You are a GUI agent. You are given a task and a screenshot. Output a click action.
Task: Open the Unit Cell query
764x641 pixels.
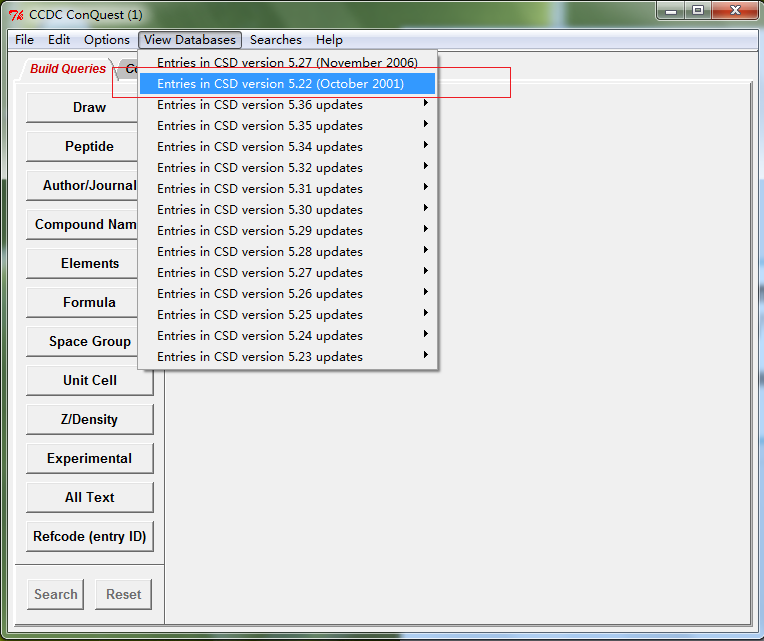click(90, 380)
